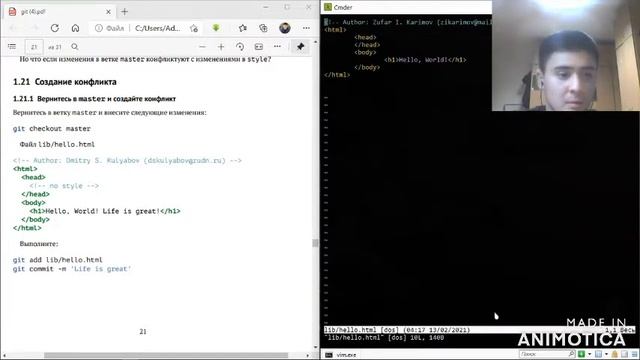This screenshot has height=360, width=640.
Task: Search inside the PDF document
Action: click(75, 47)
